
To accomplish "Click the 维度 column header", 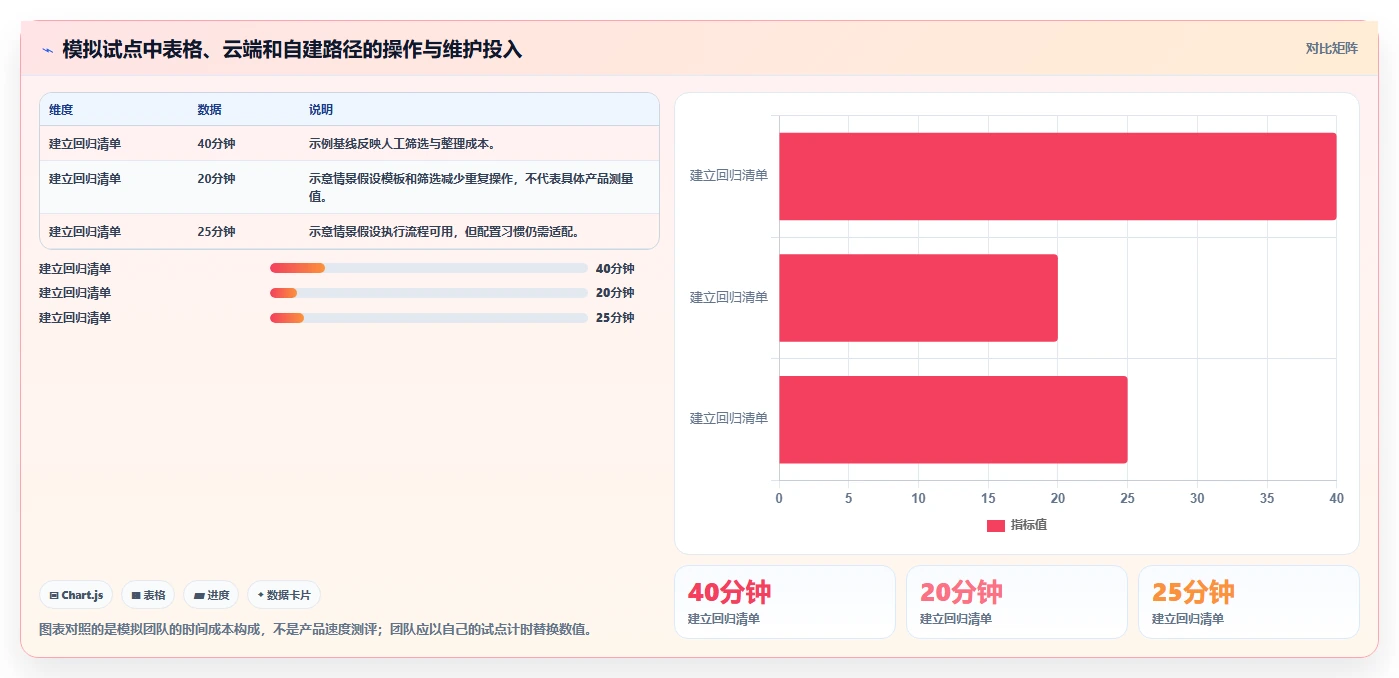I will (61, 110).
